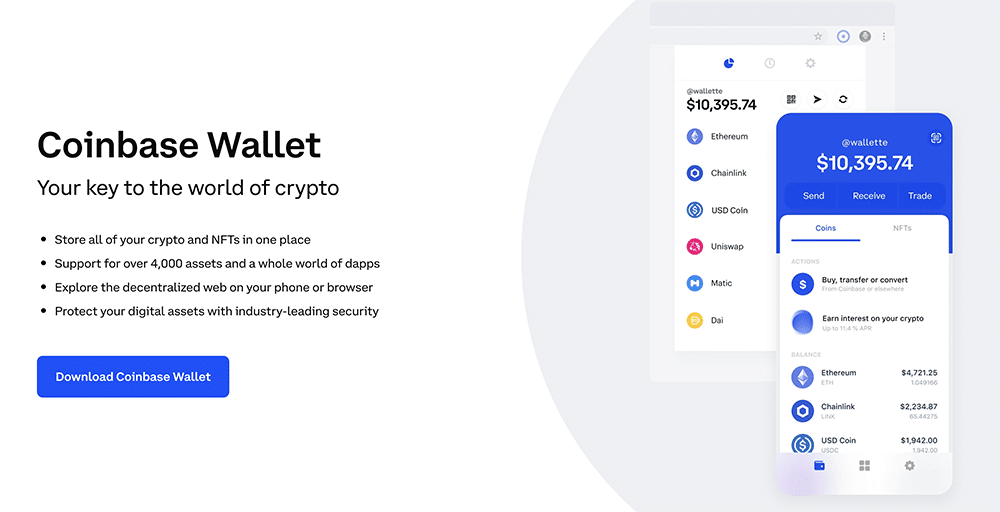Open Buy, transfer or convert action
This screenshot has height=512, width=1000.
pos(864,284)
